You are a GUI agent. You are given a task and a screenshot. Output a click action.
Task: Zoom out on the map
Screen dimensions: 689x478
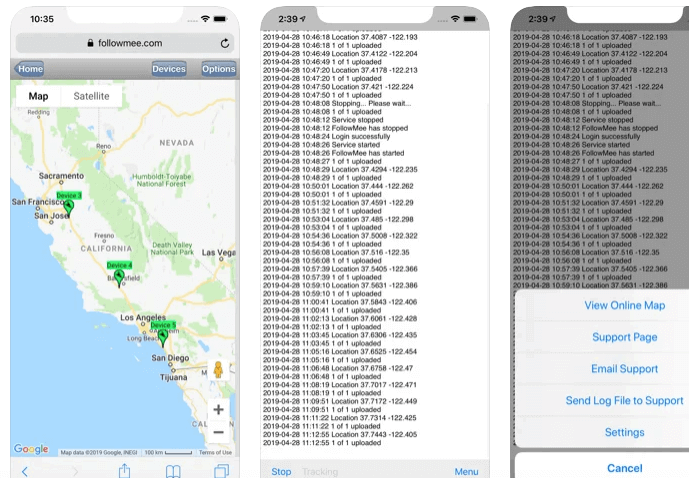click(x=218, y=432)
